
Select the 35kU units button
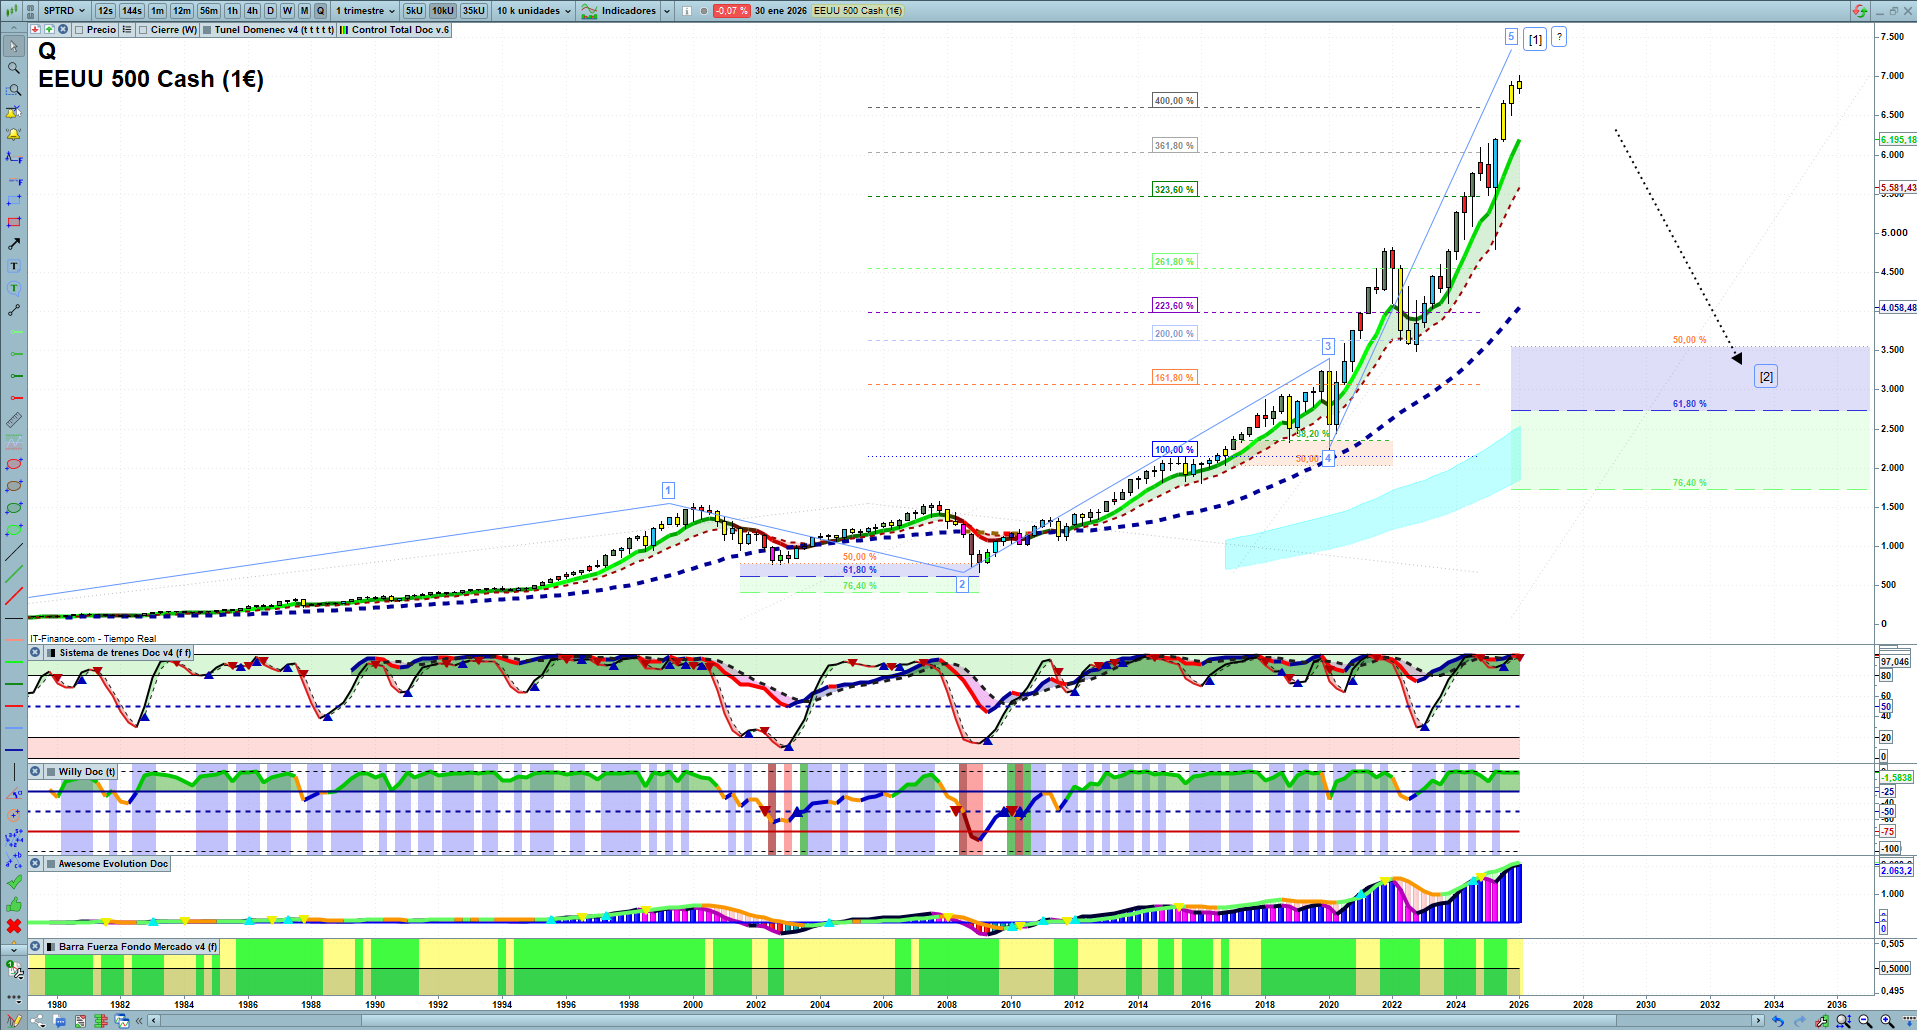pos(473,11)
